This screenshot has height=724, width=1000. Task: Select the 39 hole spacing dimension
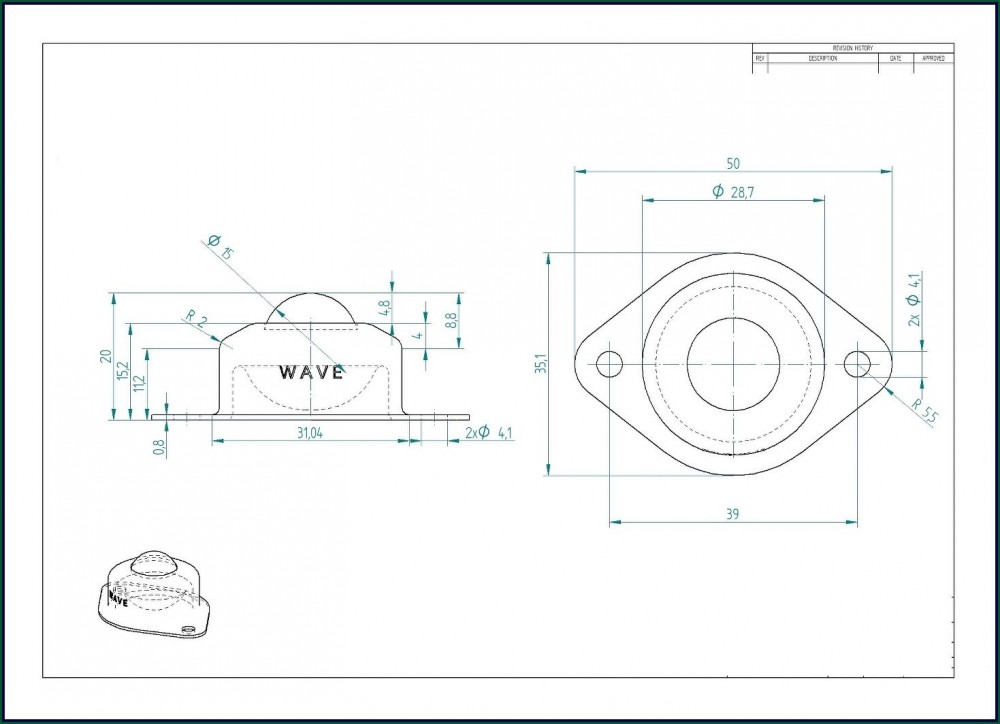732,513
